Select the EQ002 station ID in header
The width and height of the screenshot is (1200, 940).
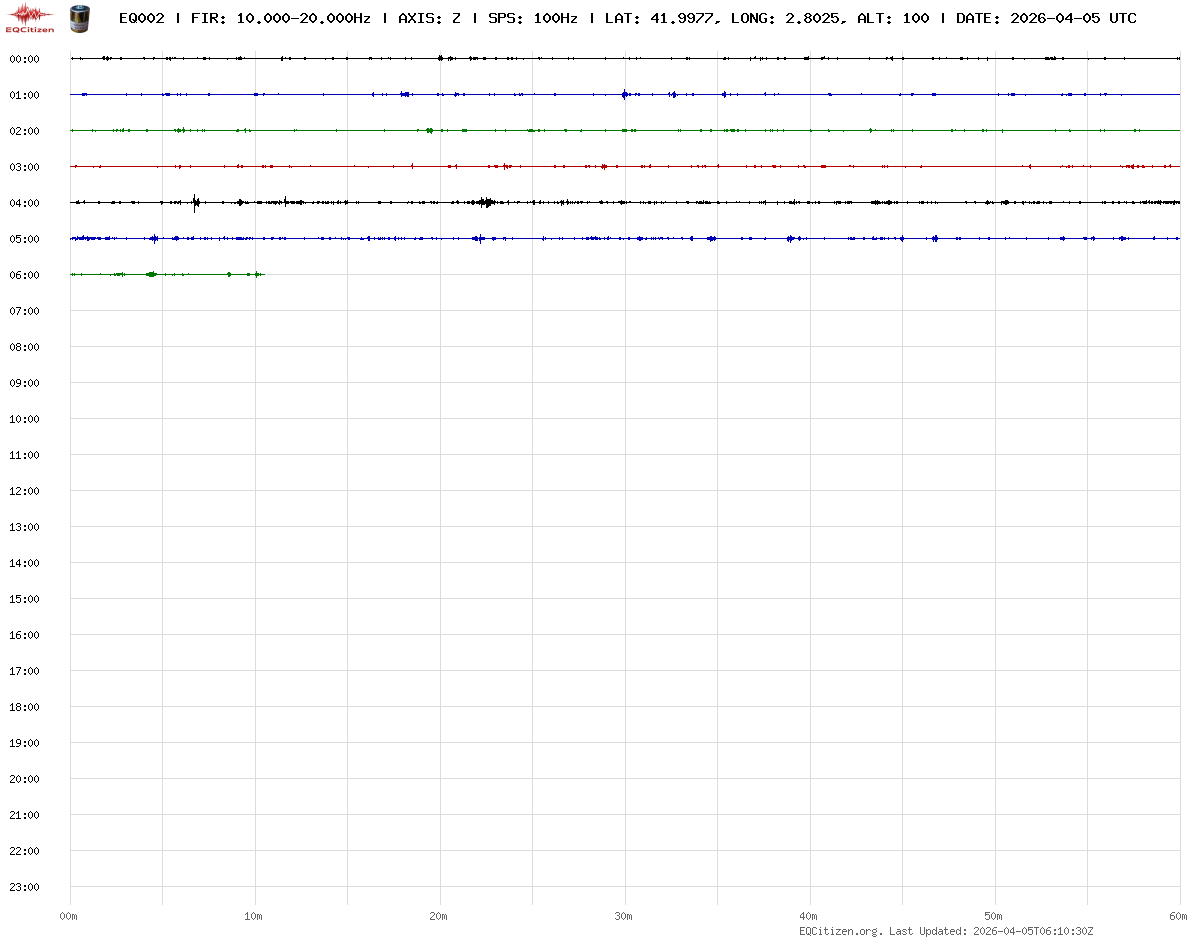pyautogui.click(x=142, y=18)
